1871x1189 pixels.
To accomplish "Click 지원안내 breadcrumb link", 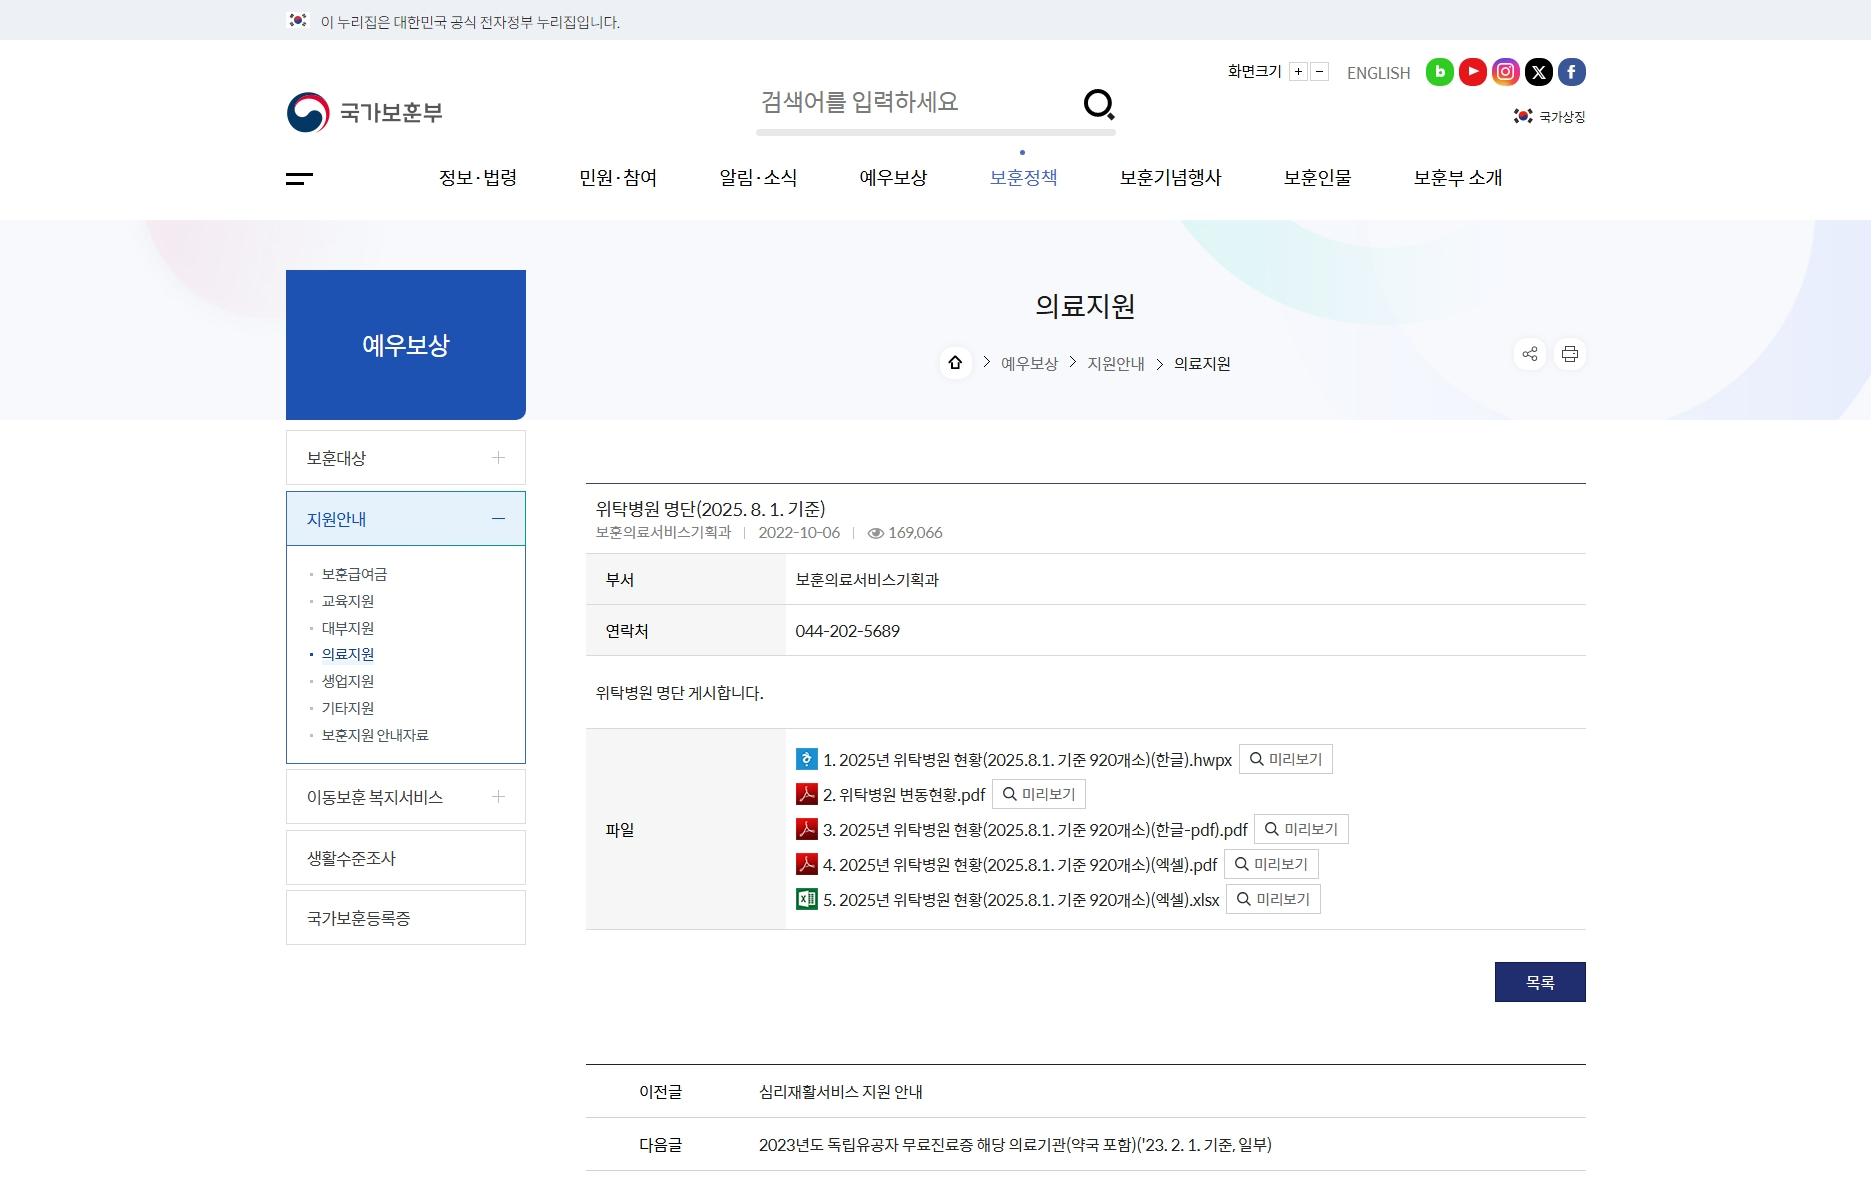I will [1116, 364].
